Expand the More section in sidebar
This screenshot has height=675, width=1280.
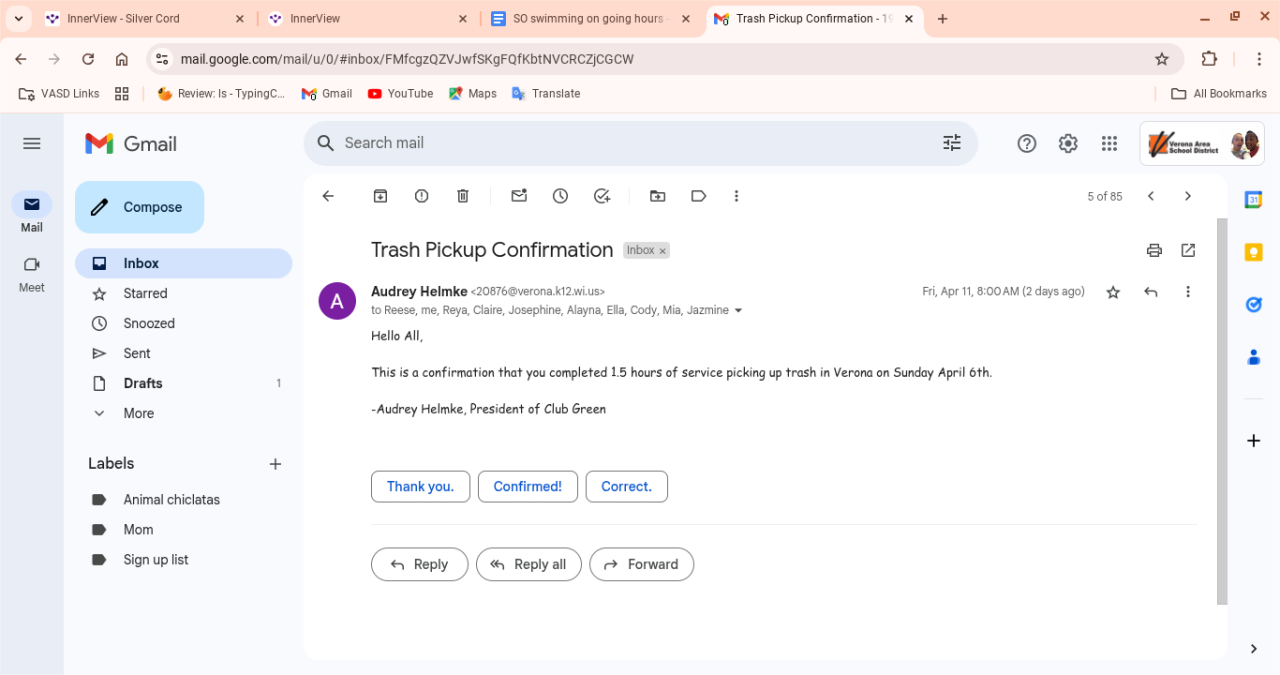138,413
